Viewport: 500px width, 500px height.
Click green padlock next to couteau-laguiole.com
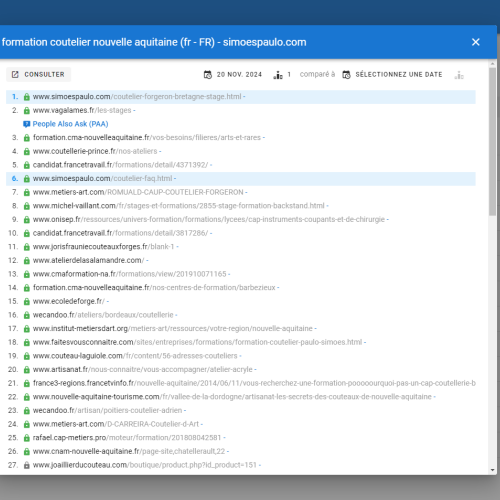tap(27, 357)
